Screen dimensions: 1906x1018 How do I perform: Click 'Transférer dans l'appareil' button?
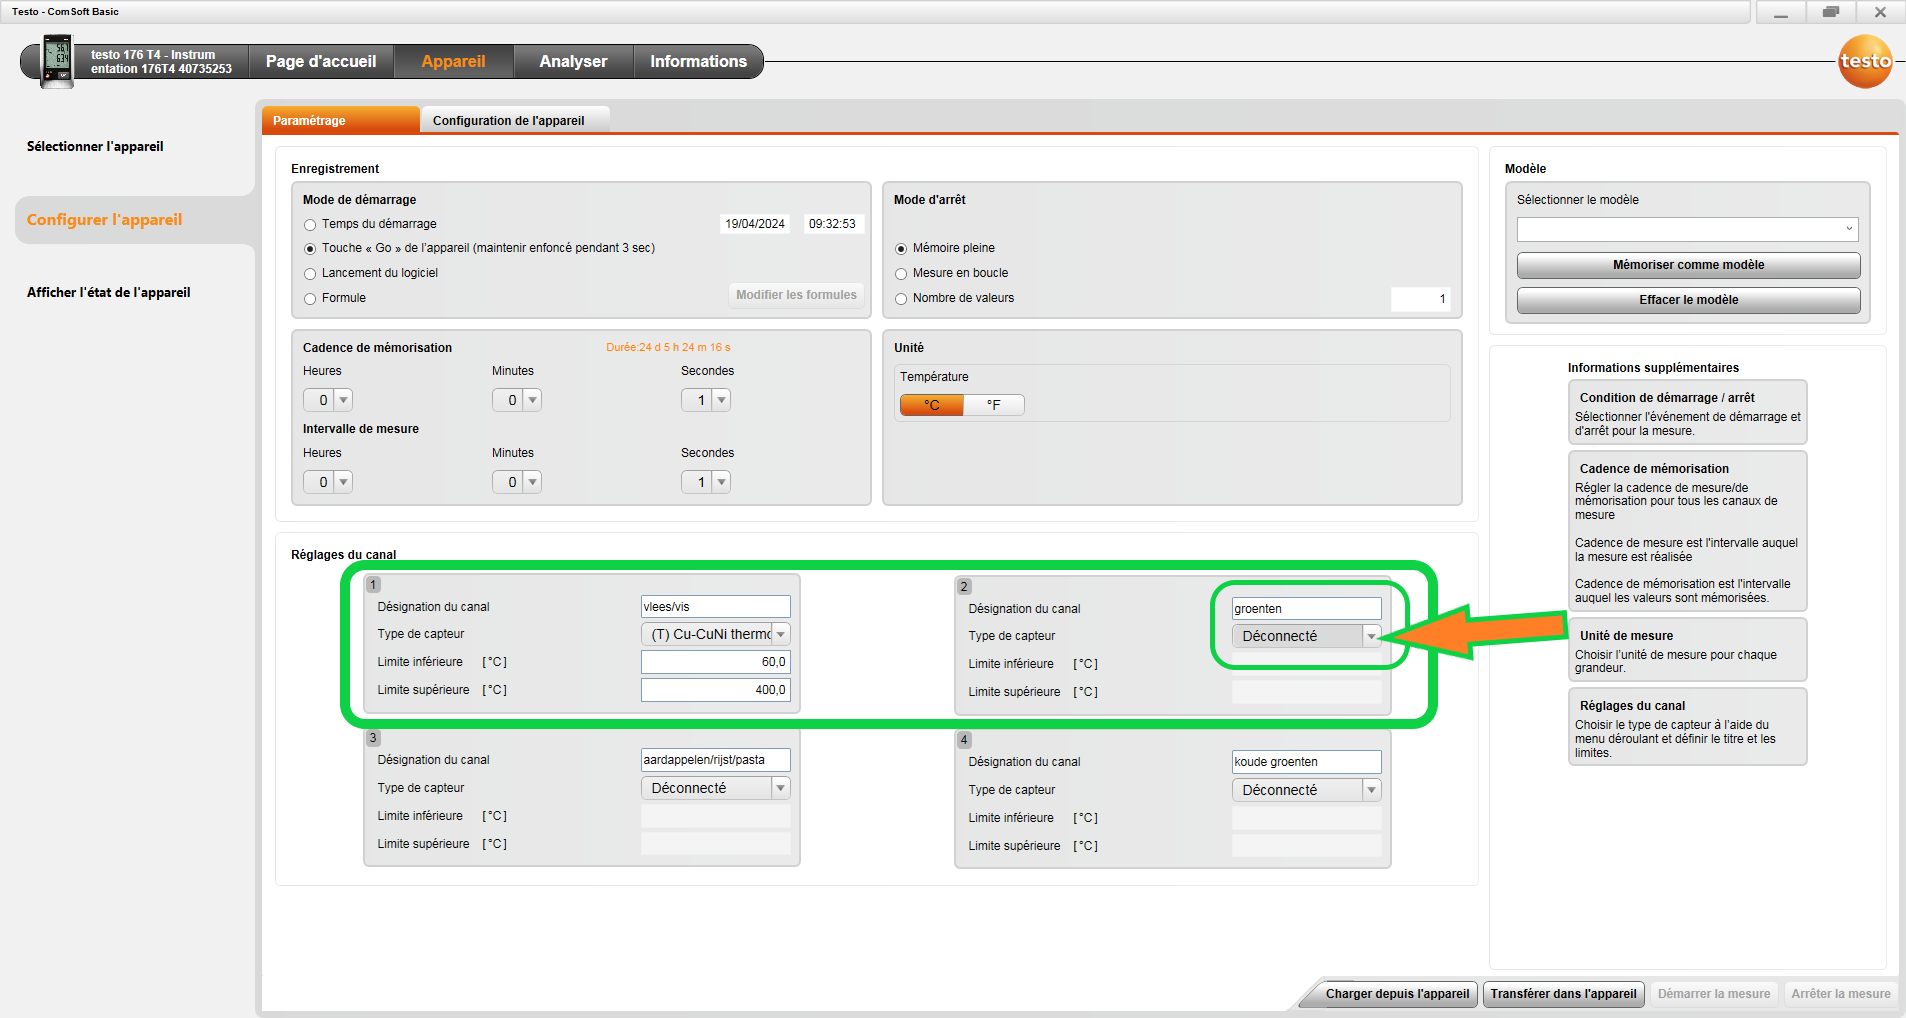[1563, 994]
